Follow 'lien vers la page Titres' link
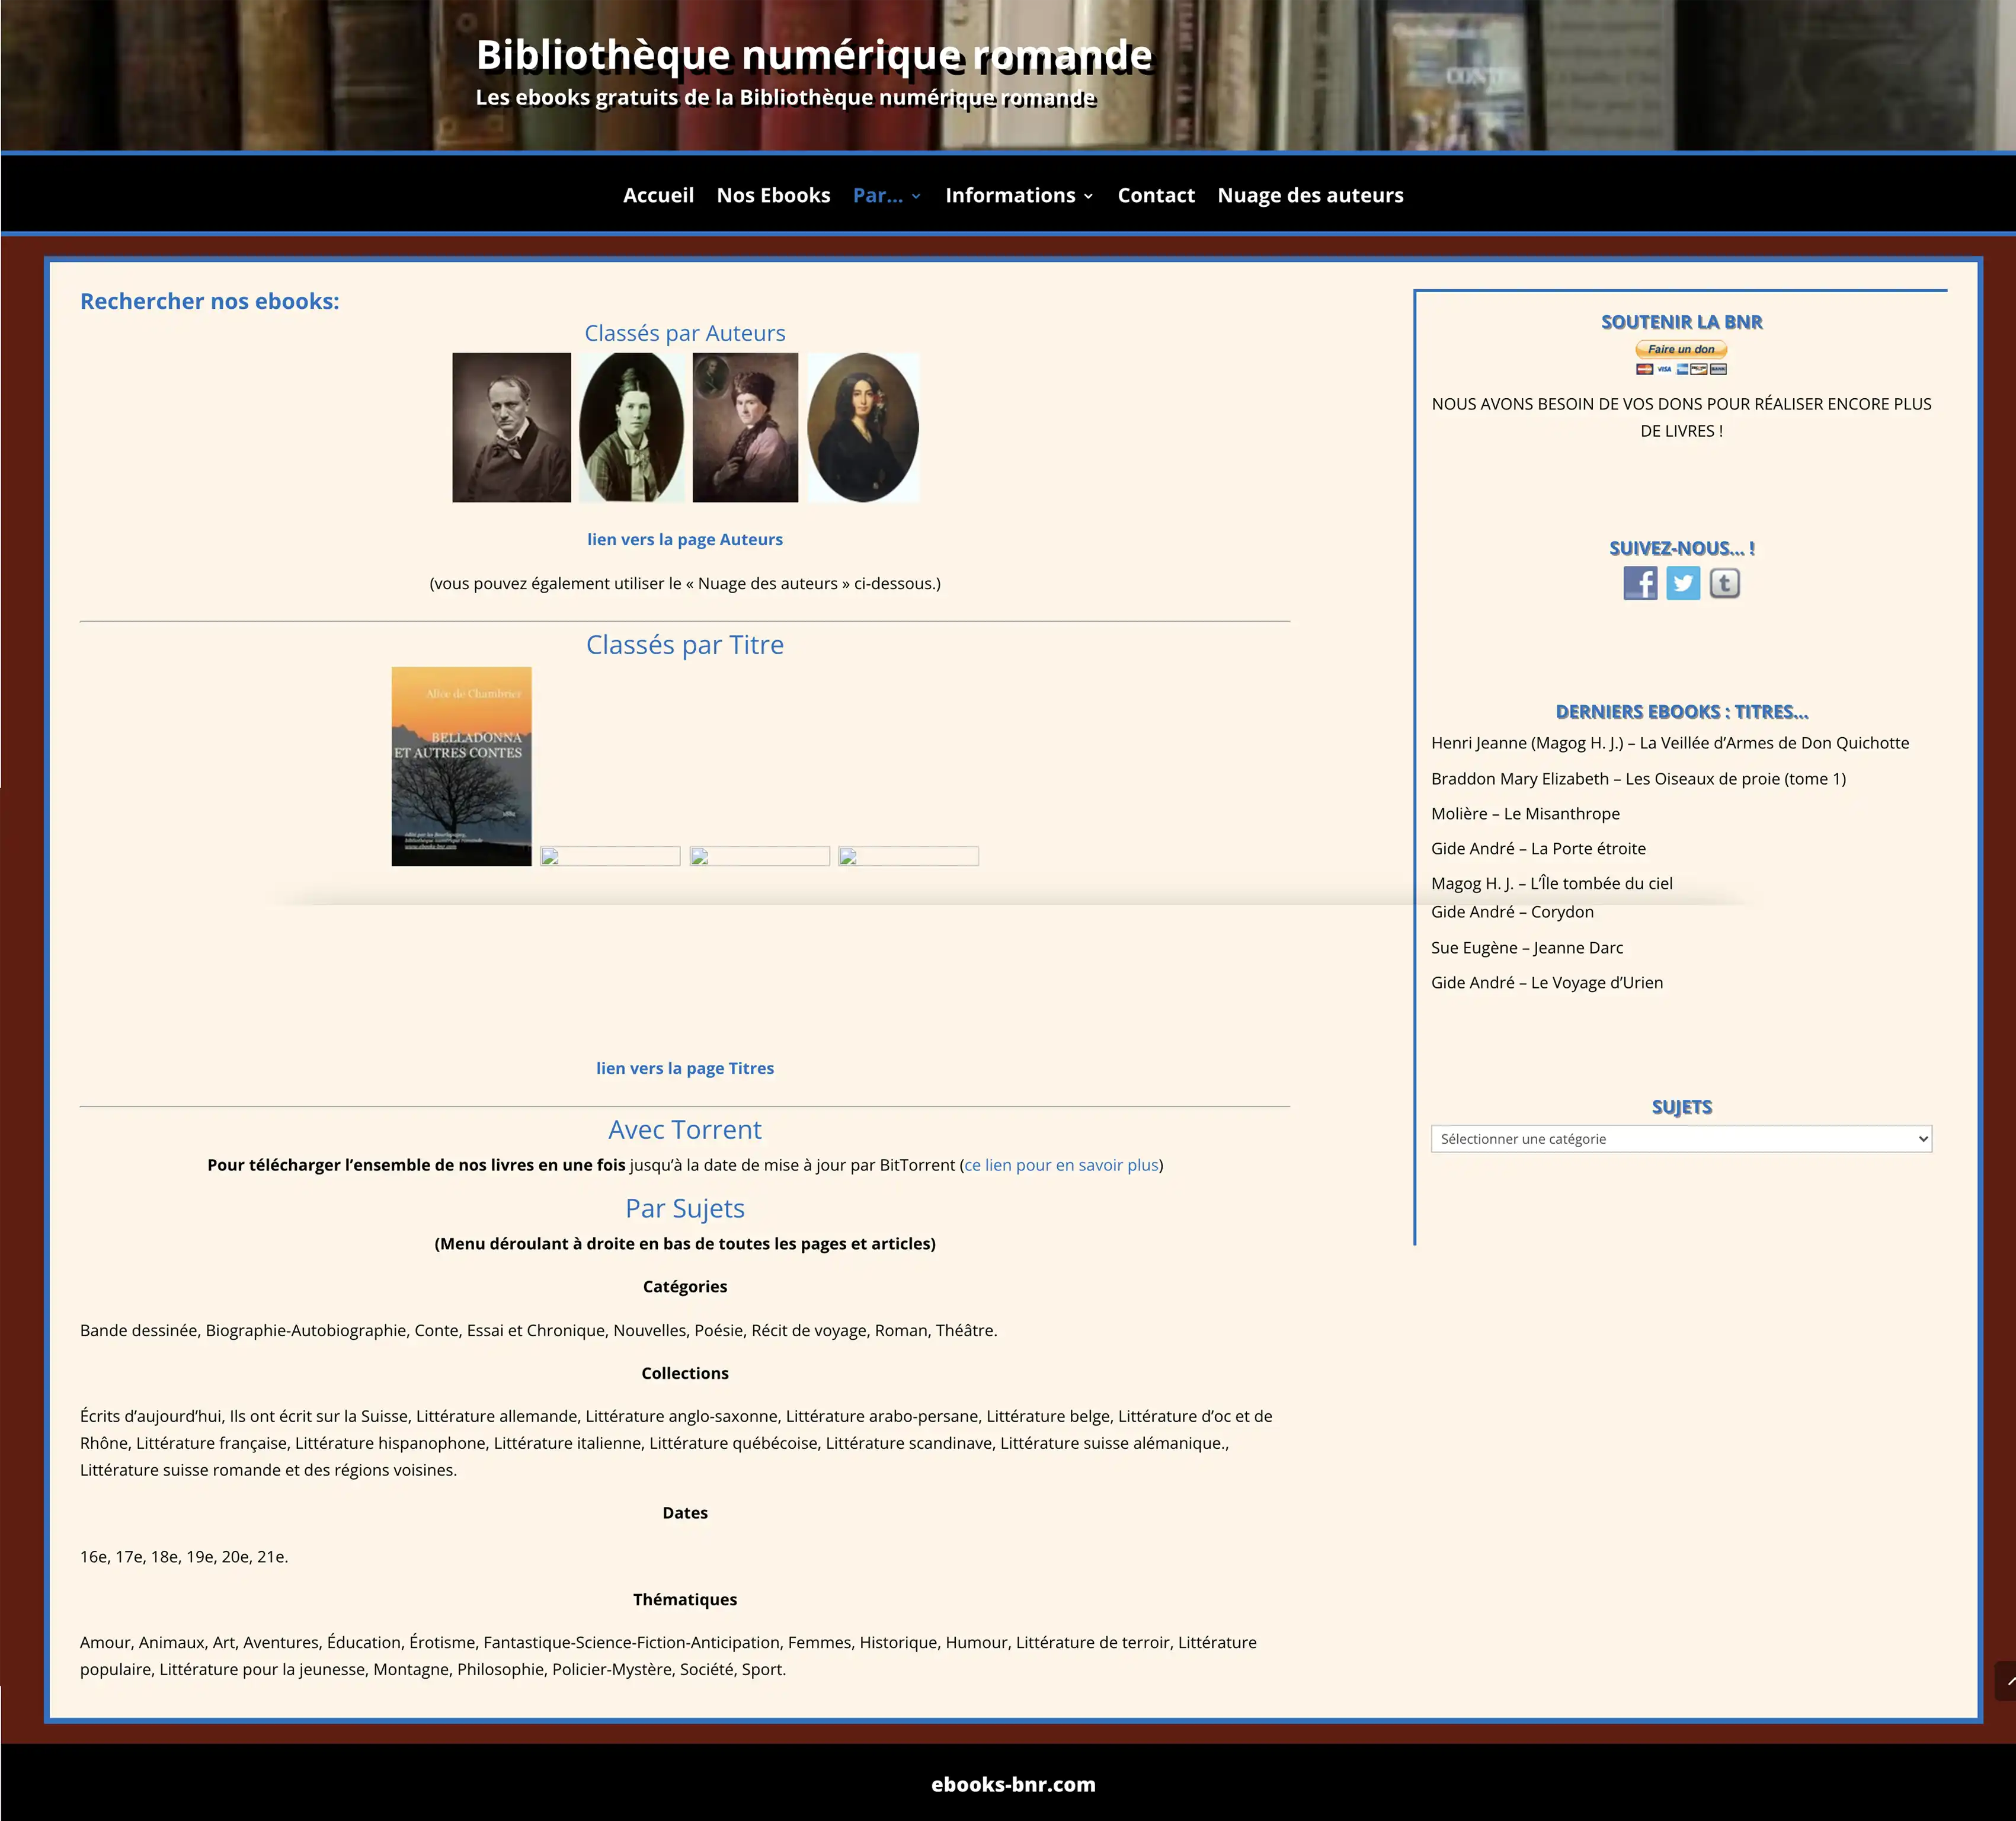Viewport: 2016px width, 1821px height. click(685, 1068)
